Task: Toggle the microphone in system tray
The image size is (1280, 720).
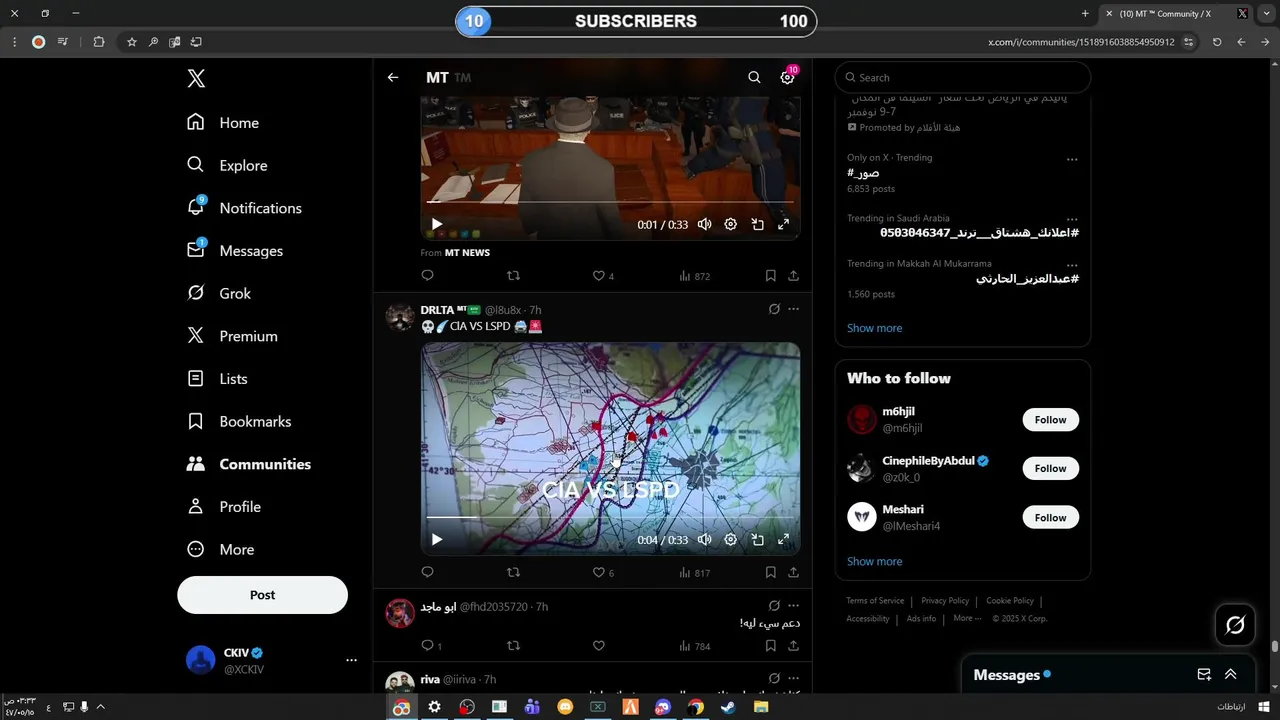Action: pyautogui.click(x=84, y=707)
